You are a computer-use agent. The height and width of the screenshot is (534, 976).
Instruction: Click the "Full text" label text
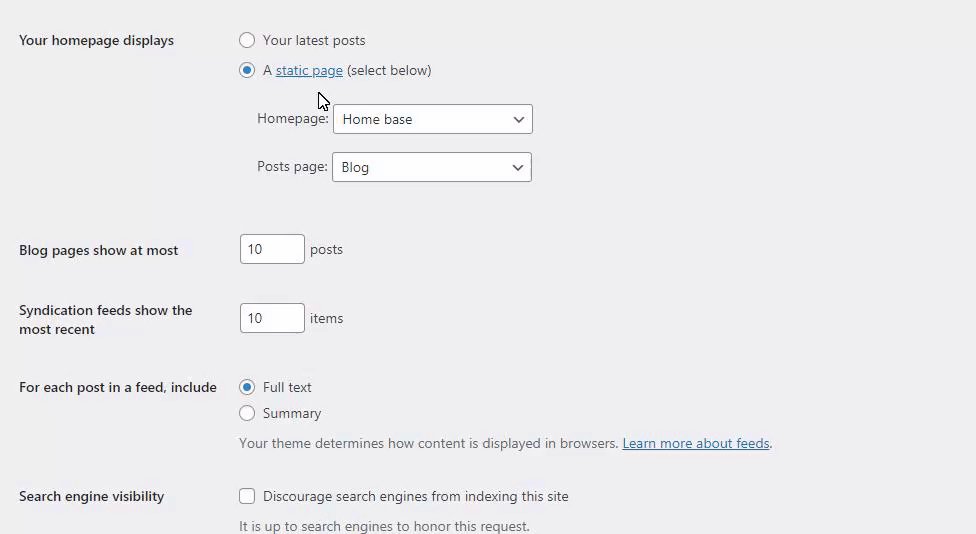pyautogui.click(x=287, y=387)
